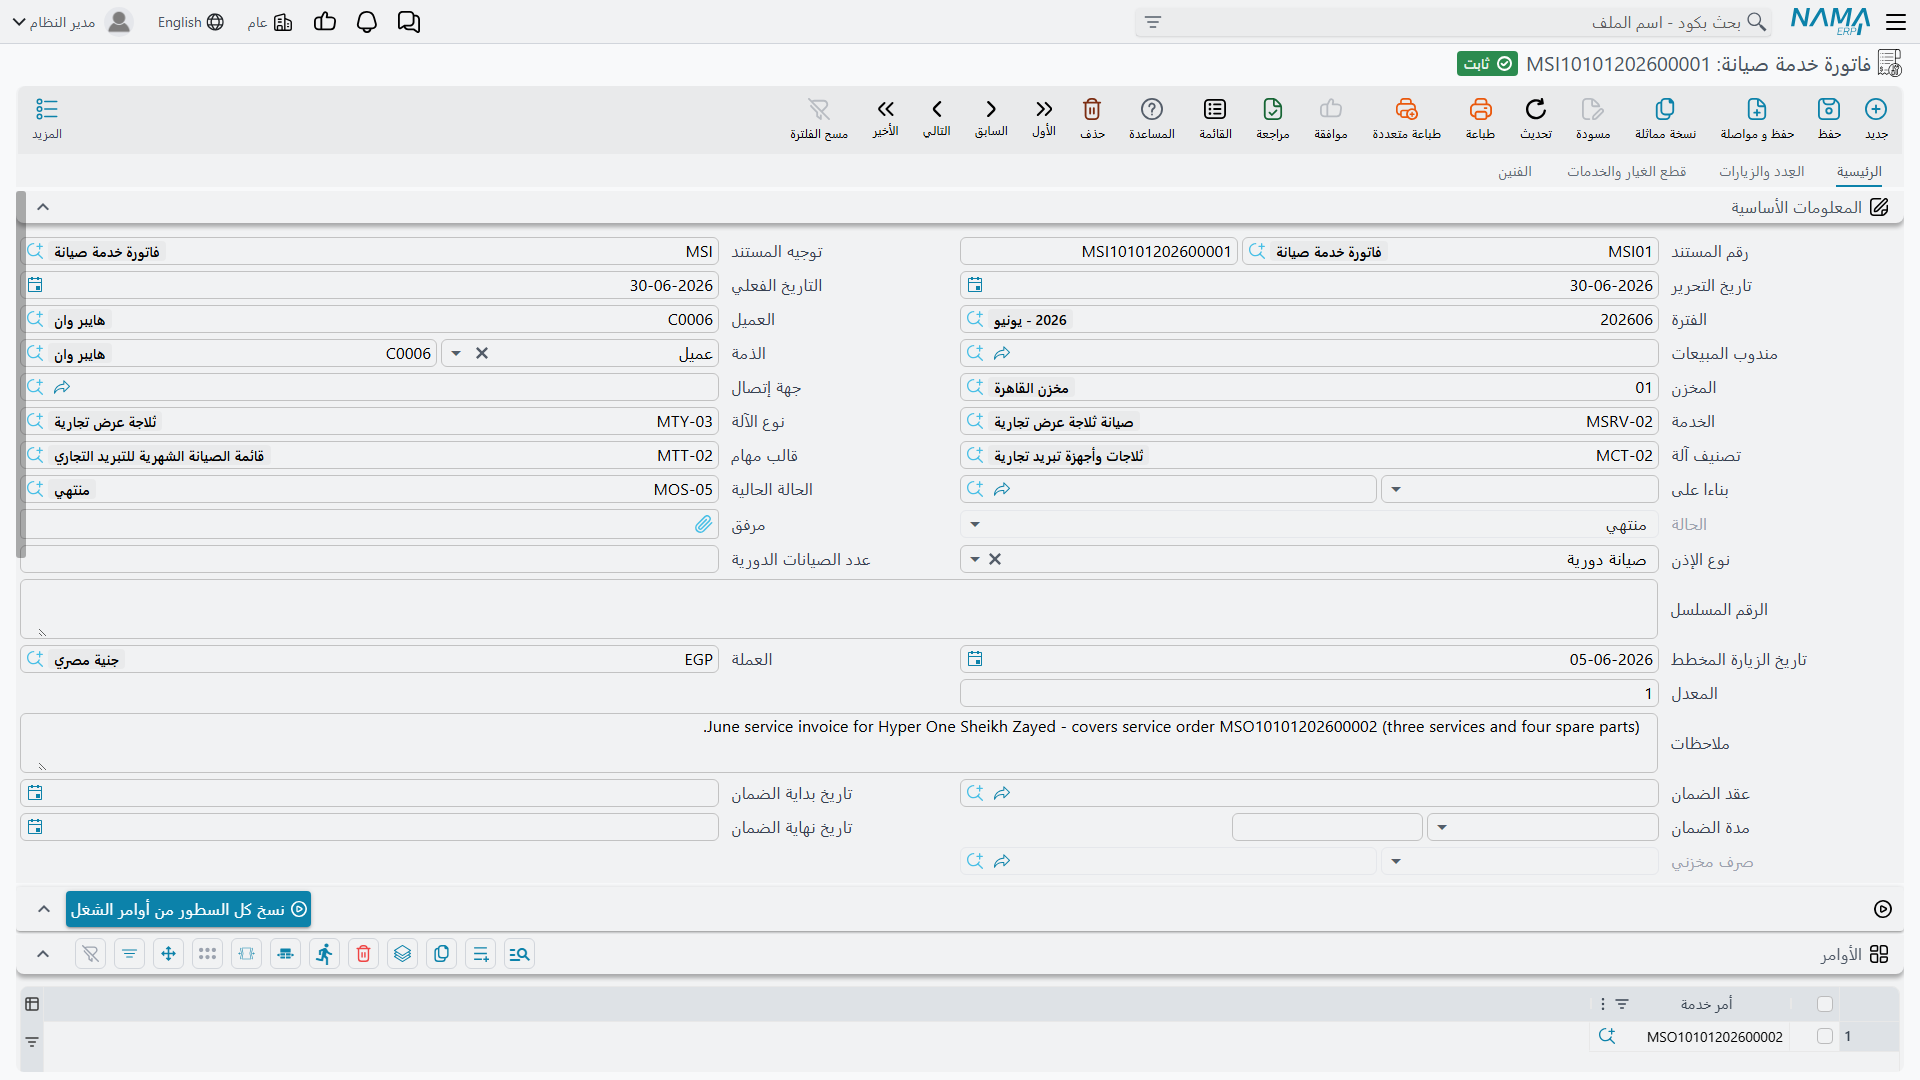Click the ملاحظات notes text field
This screenshot has width=1920, height=1080.
click(839, 743)
